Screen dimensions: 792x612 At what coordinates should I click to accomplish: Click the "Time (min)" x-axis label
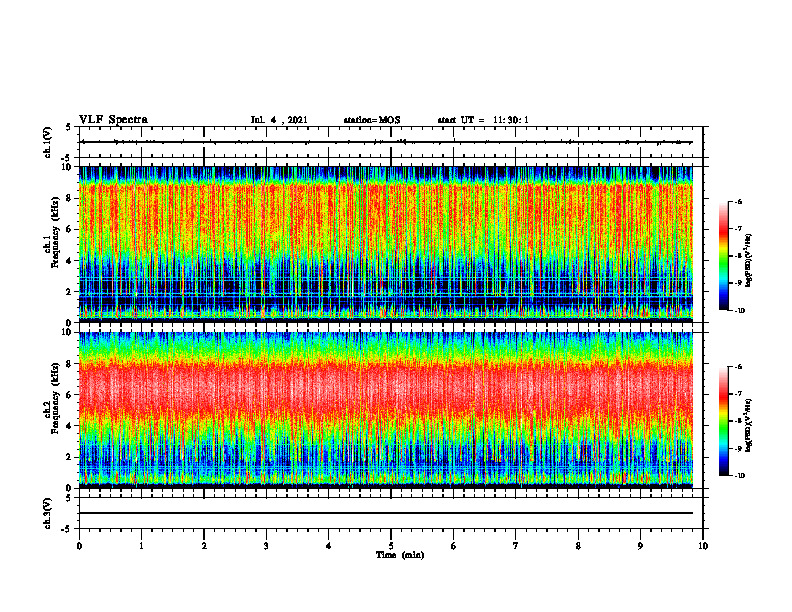(400, 555)
